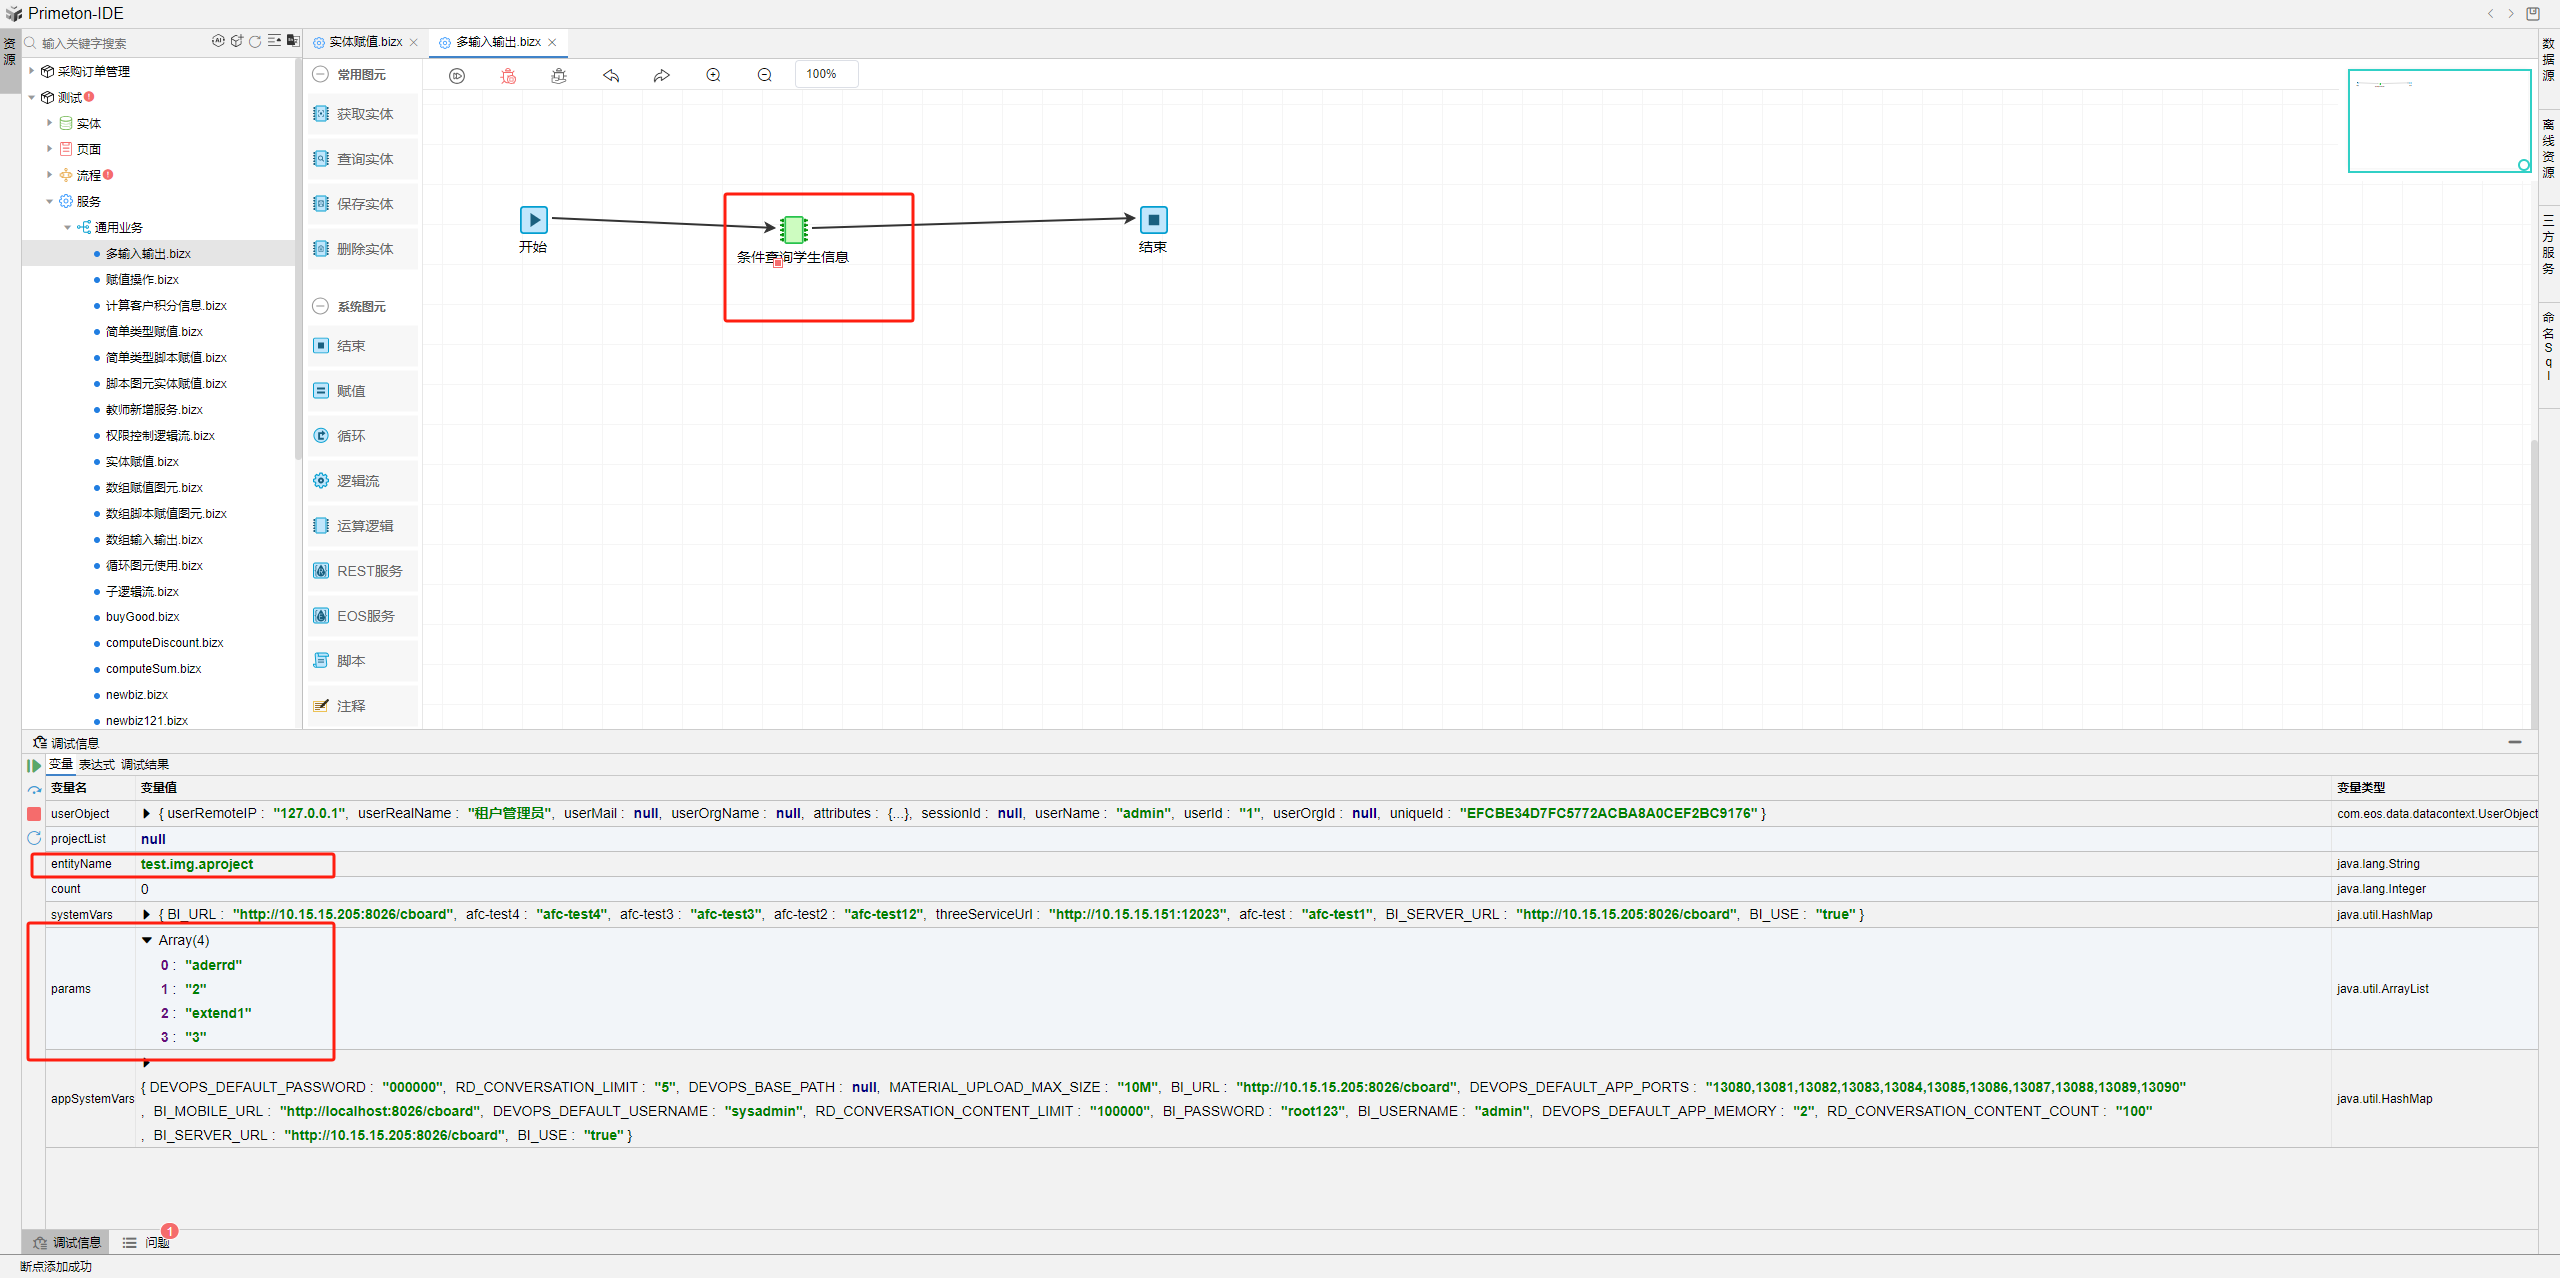Open computeDiscount.bizx in the tree

[x=164, y=643]
